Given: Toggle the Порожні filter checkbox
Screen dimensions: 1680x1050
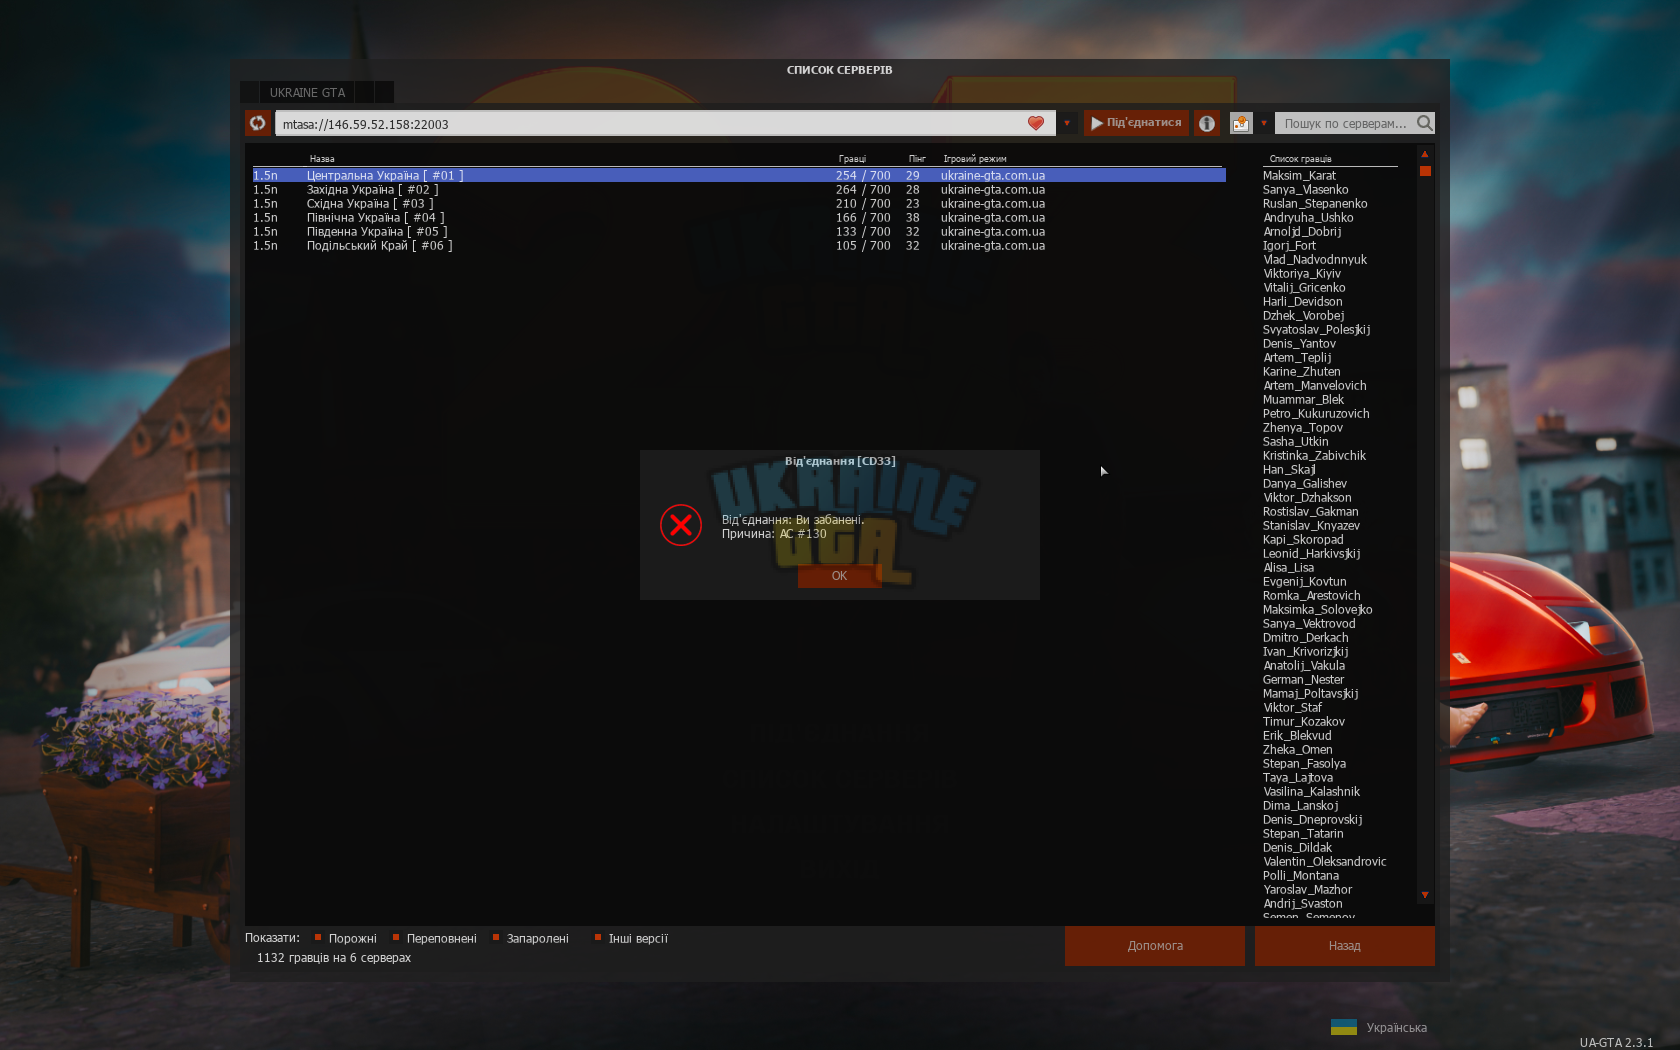Looking at the screenshot, I should (x=318, y=938).
